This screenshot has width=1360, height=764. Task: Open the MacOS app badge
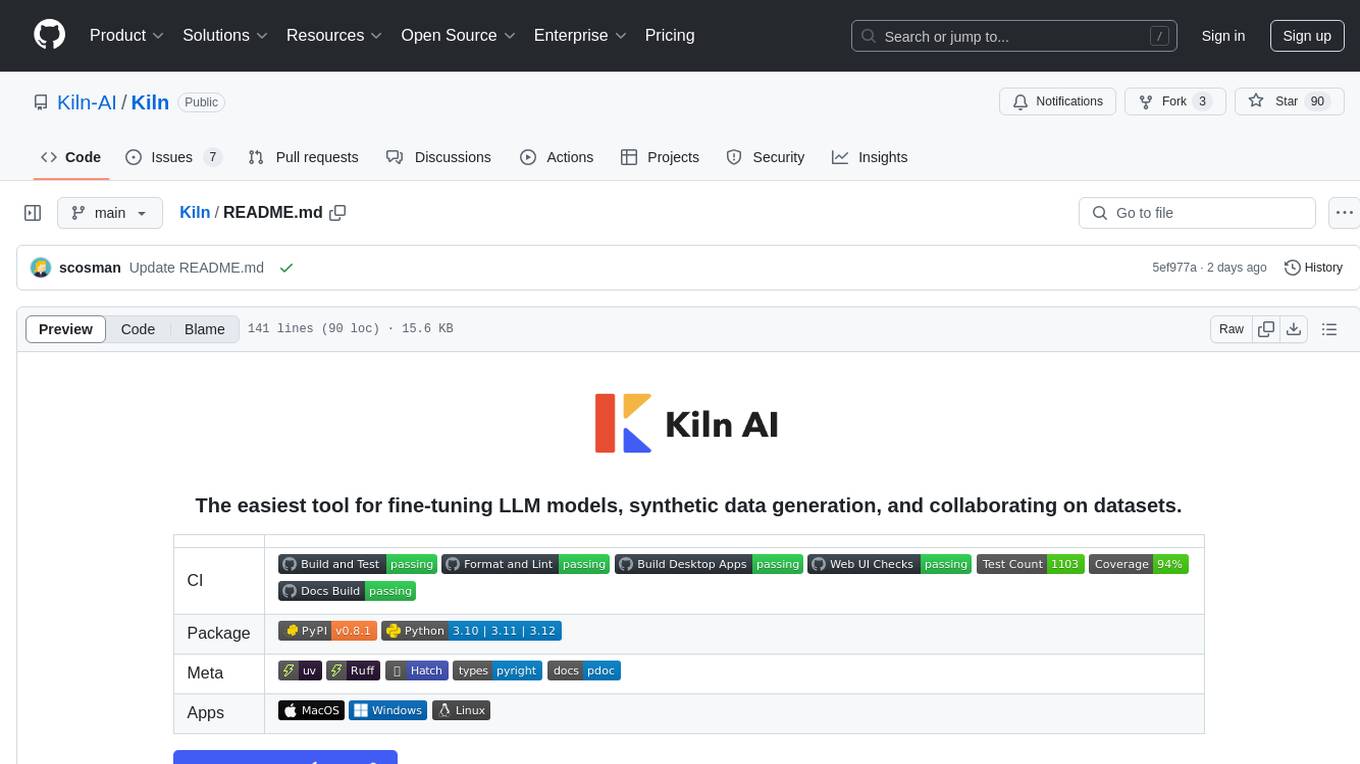pyautogui.click(x=311, y=711)
